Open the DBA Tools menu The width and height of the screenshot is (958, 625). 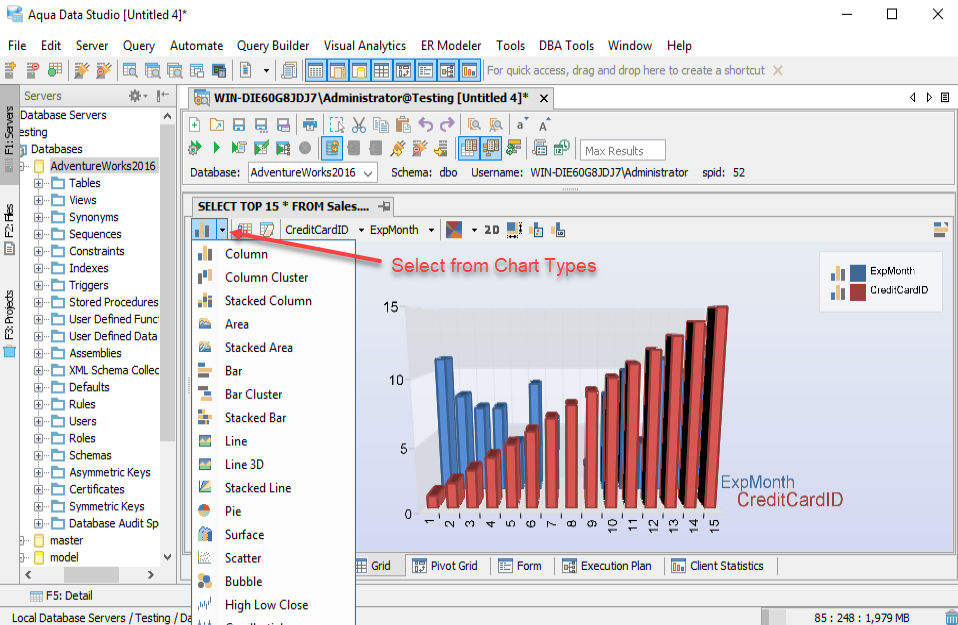[566, 45]
